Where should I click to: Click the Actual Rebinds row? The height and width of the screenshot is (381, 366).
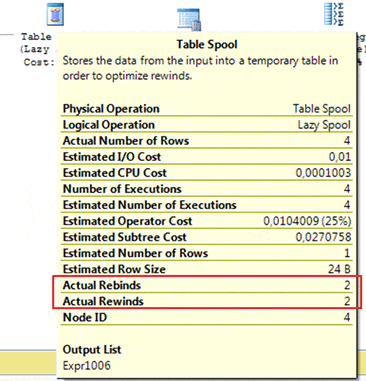click(x=207, y=285)
